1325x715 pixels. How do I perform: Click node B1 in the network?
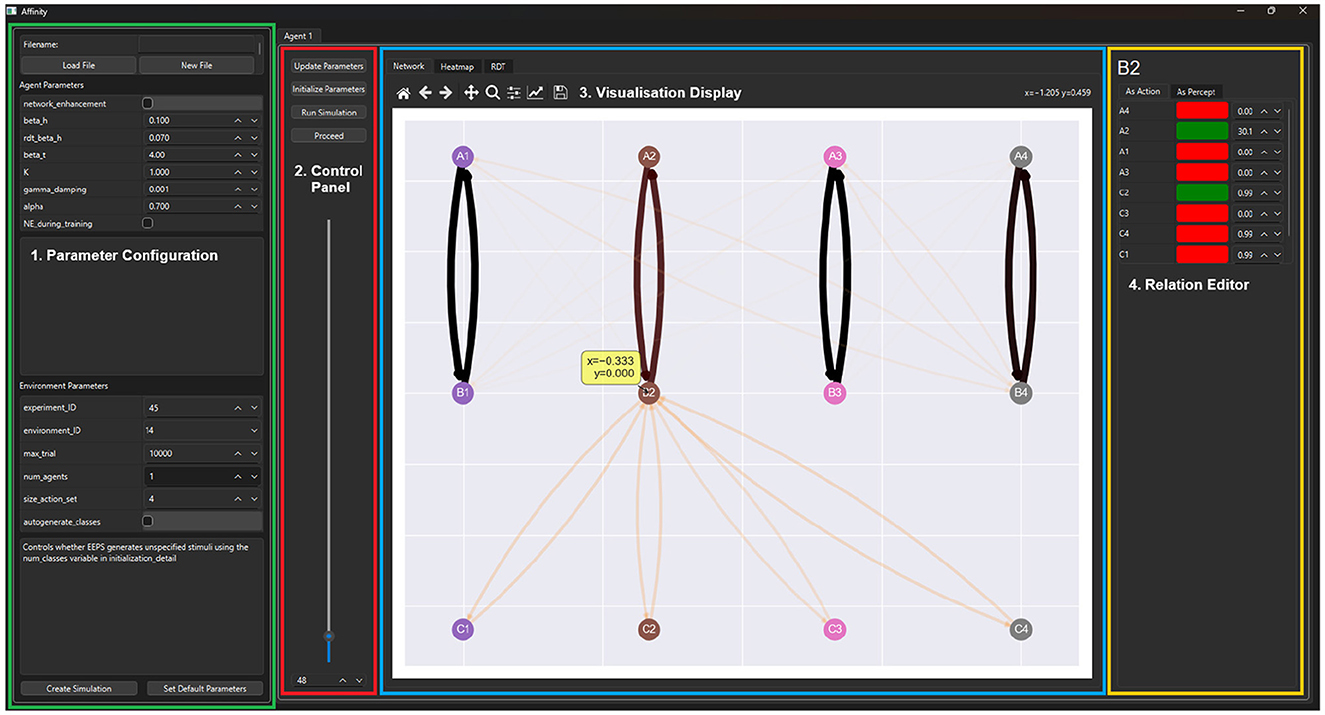(462, 393)
